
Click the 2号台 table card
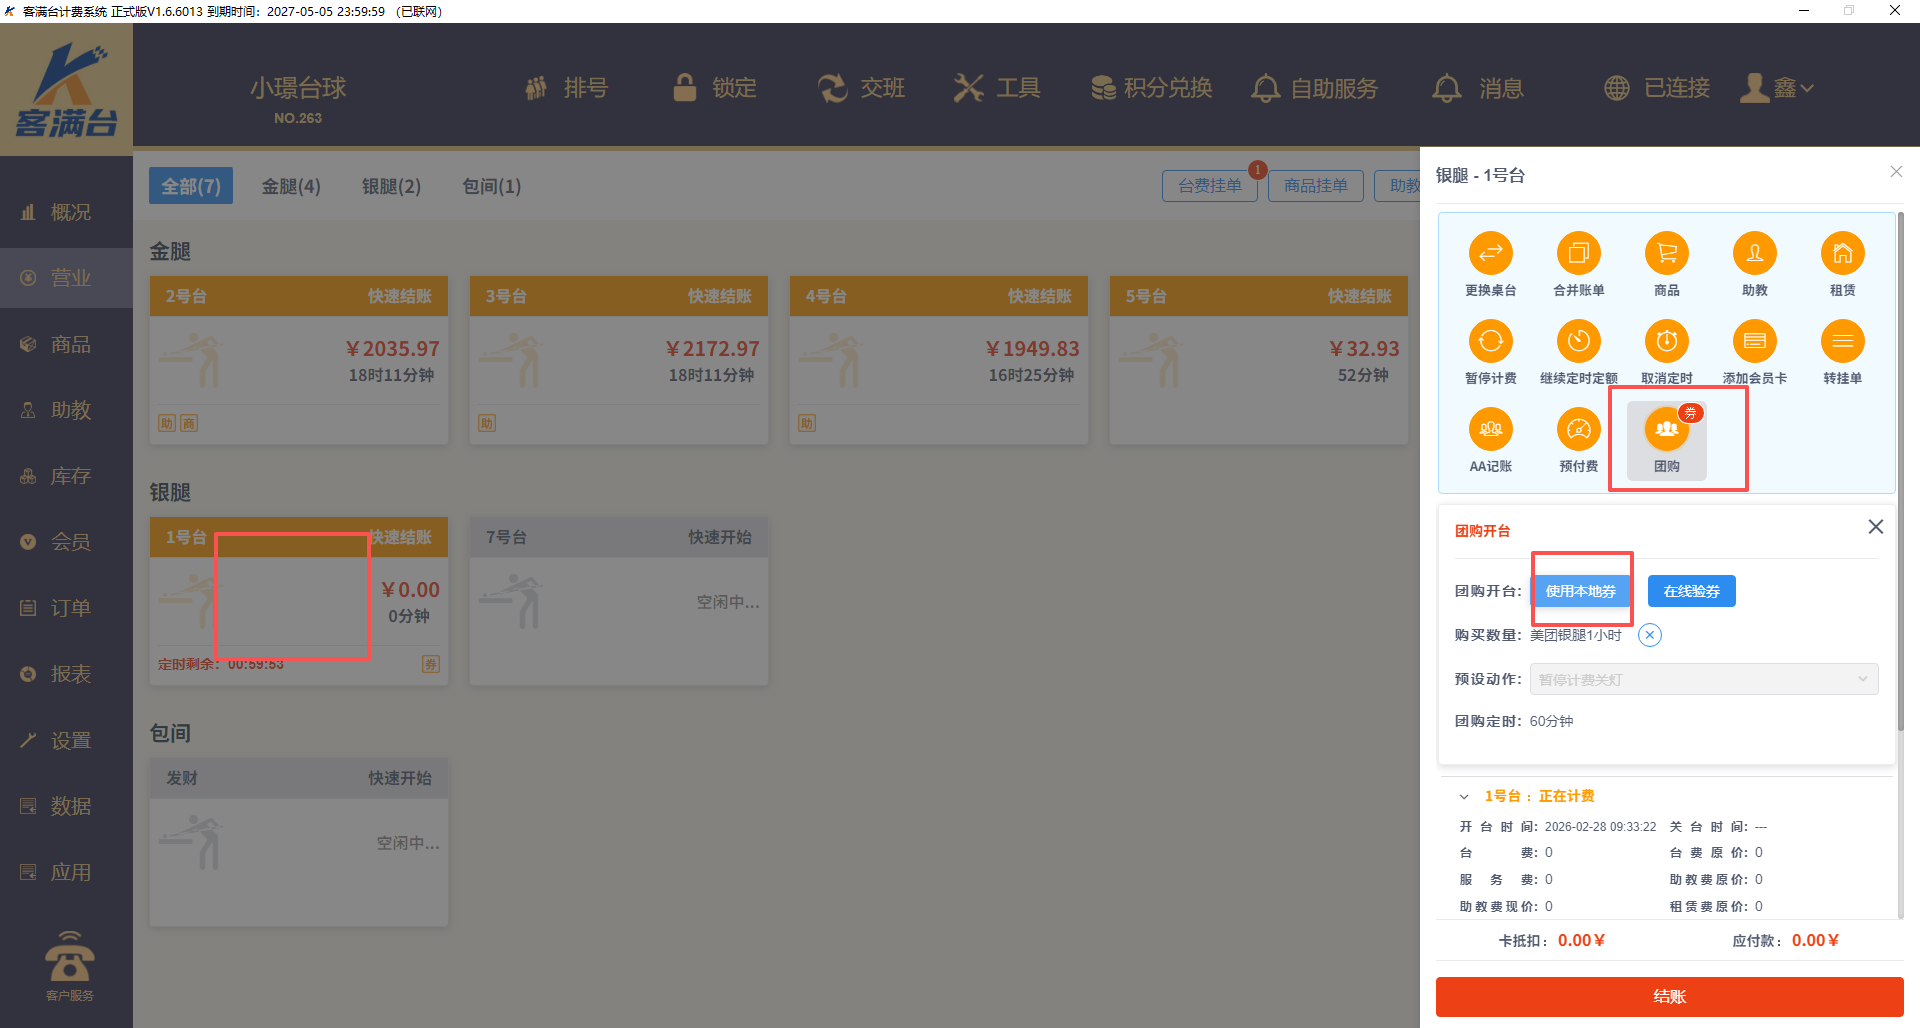(298, 362)
